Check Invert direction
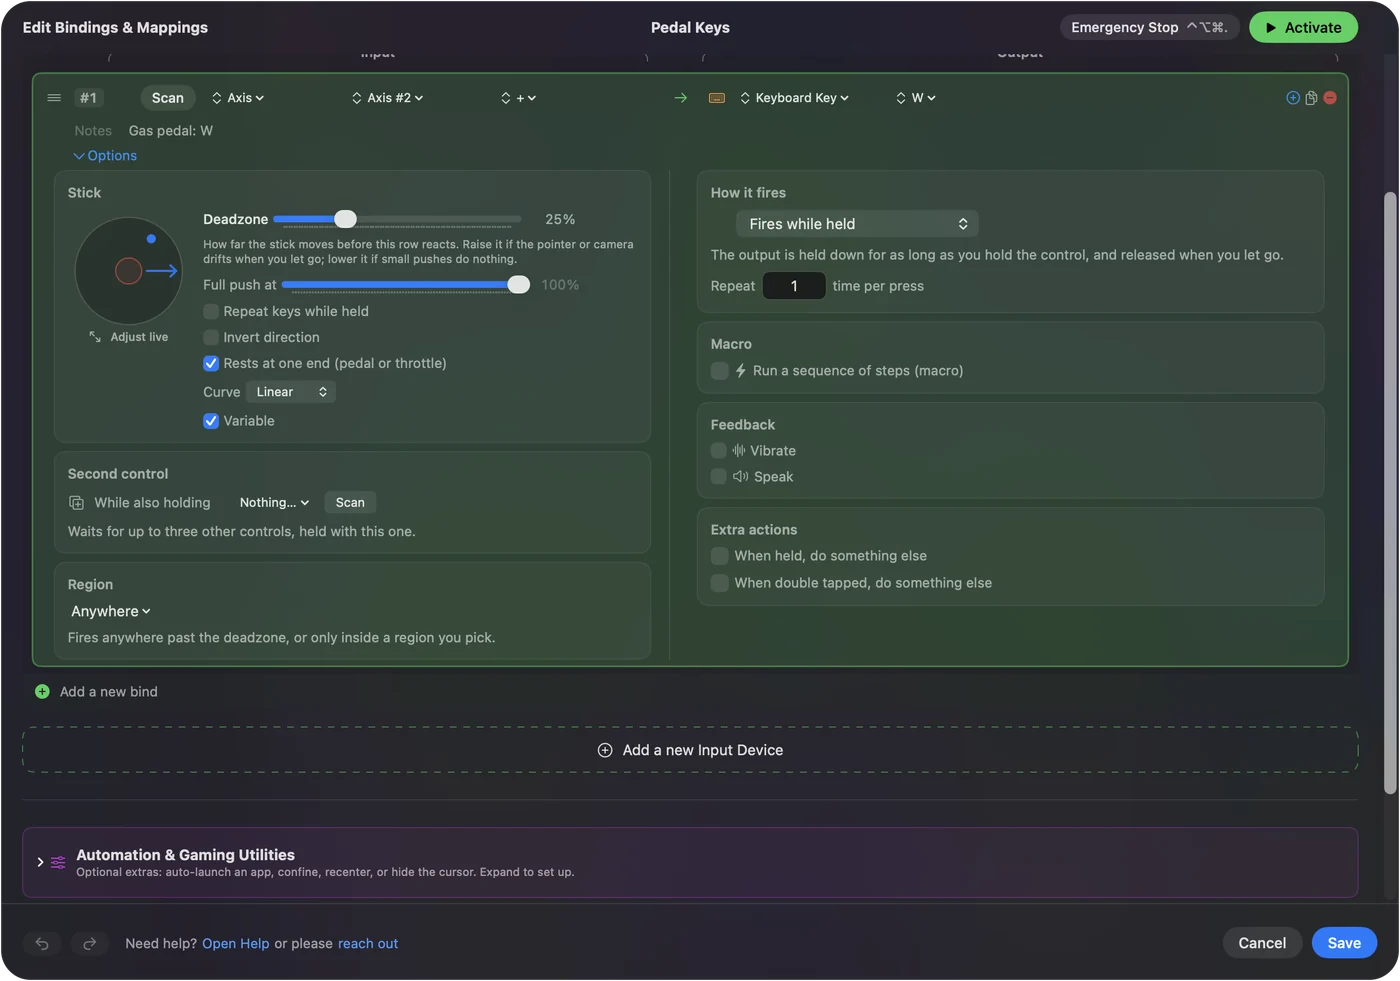Screen dimensions: 1400x981 click(x=211, y=337)
